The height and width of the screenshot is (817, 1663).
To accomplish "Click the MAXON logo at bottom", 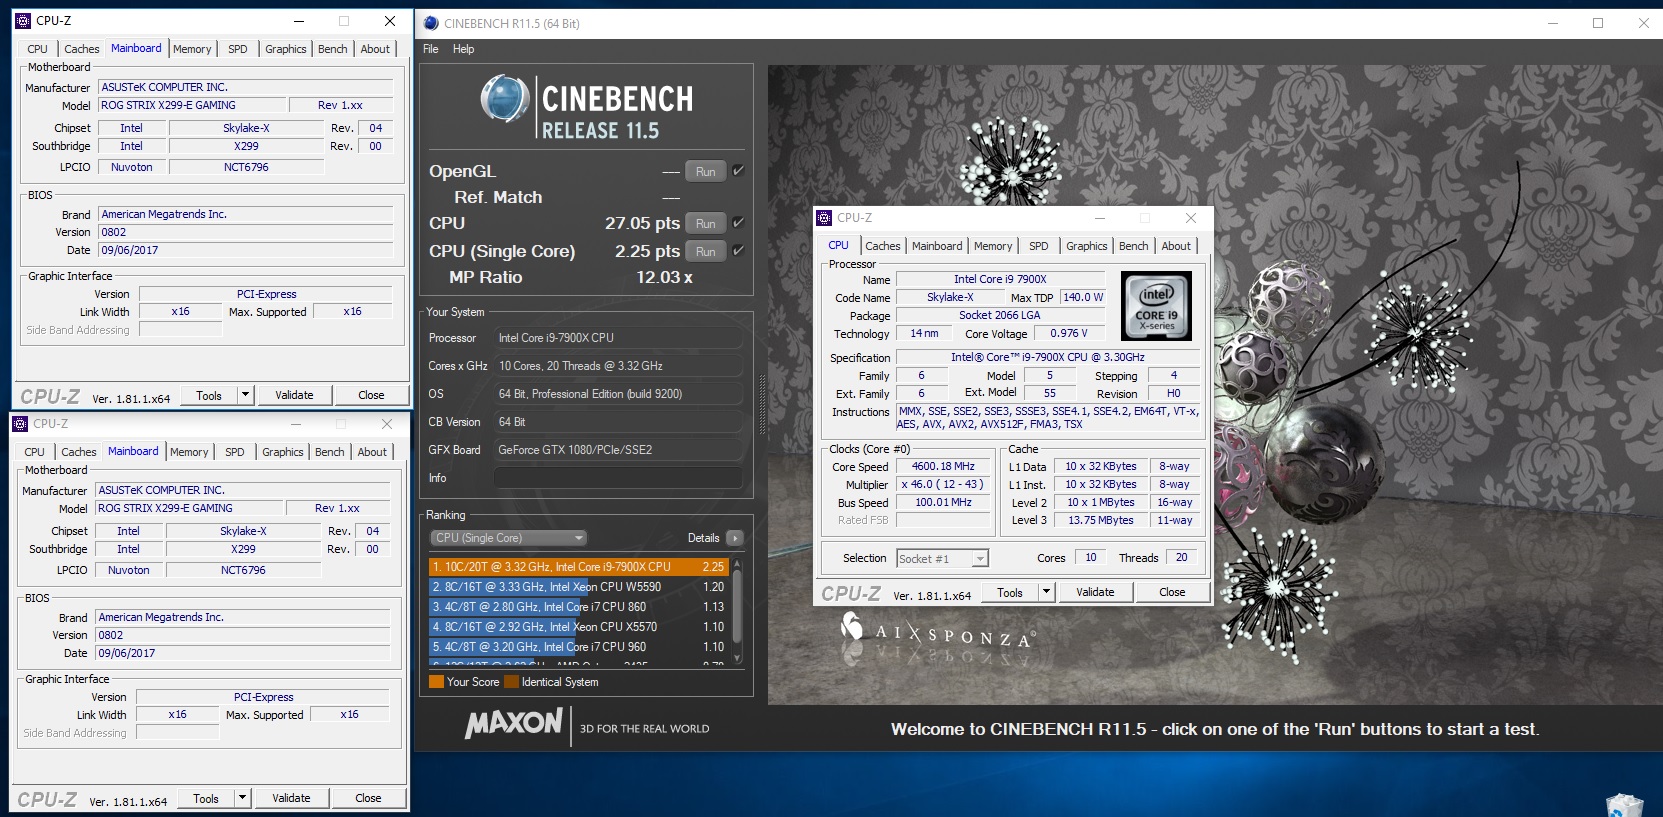I will 514,724.
